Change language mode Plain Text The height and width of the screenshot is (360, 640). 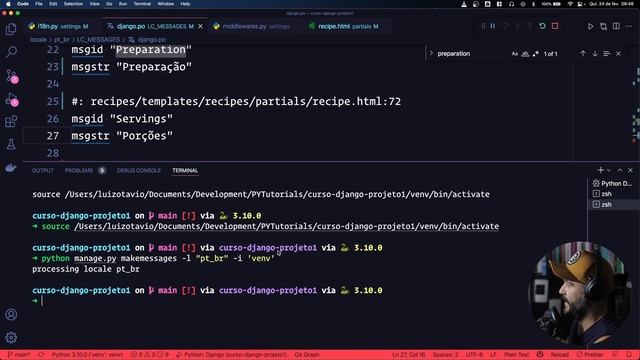[517, 355]
